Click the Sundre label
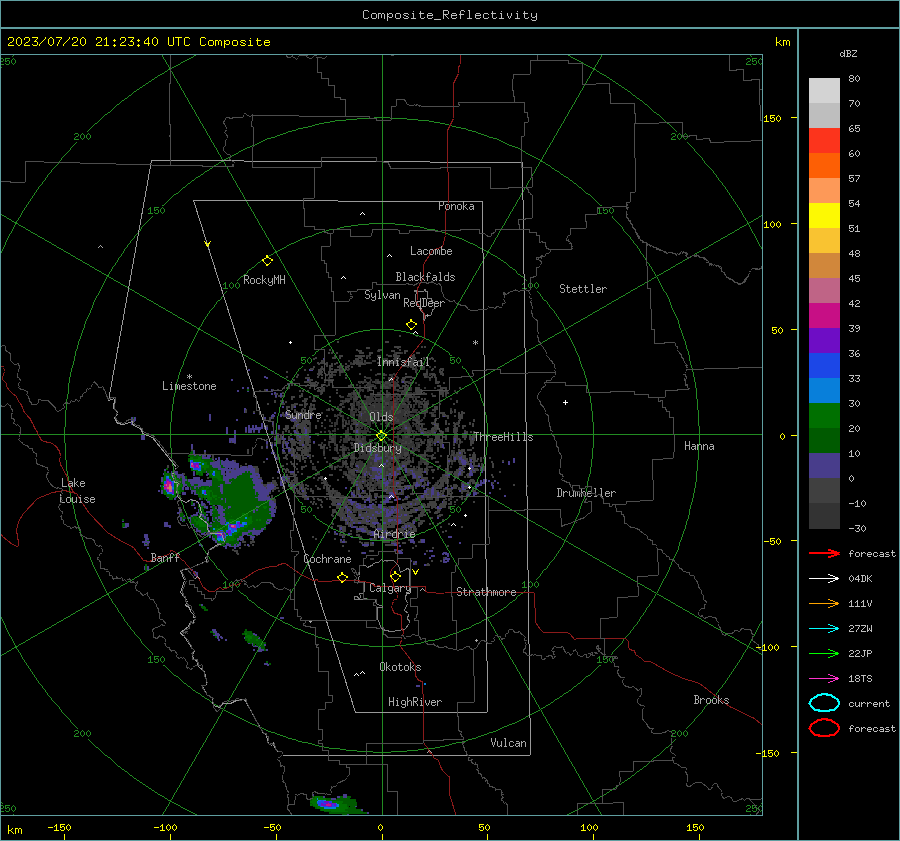This screenshot has height=841, width=900. (x=303, y=415)
